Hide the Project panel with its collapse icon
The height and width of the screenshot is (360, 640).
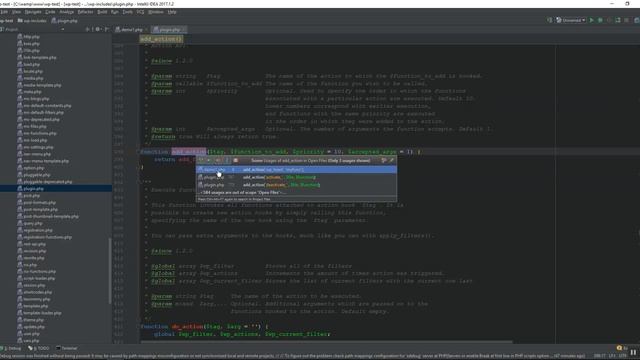pyautogui.click(x=107, y=29)
